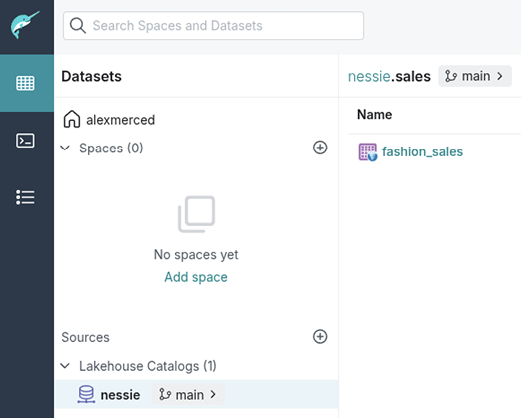Click the Sources section label
530x418 pixels.
[86, 337]
